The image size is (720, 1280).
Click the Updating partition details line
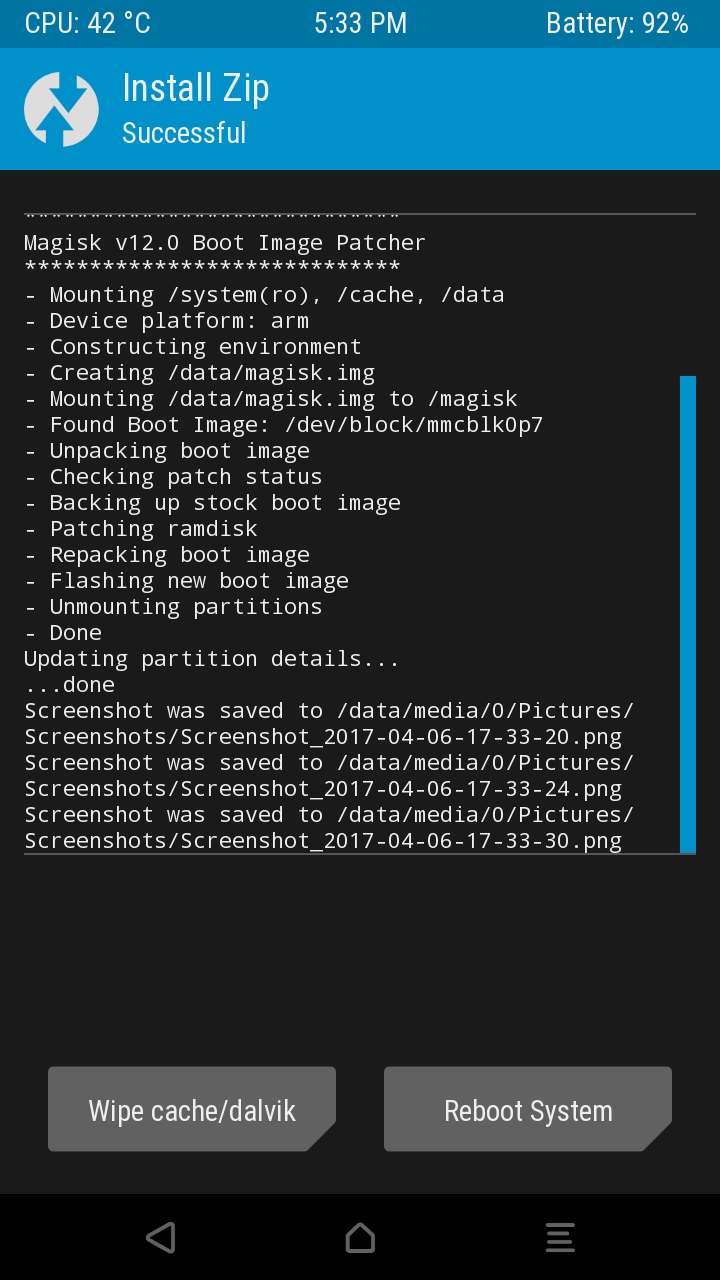pos(212,659)
